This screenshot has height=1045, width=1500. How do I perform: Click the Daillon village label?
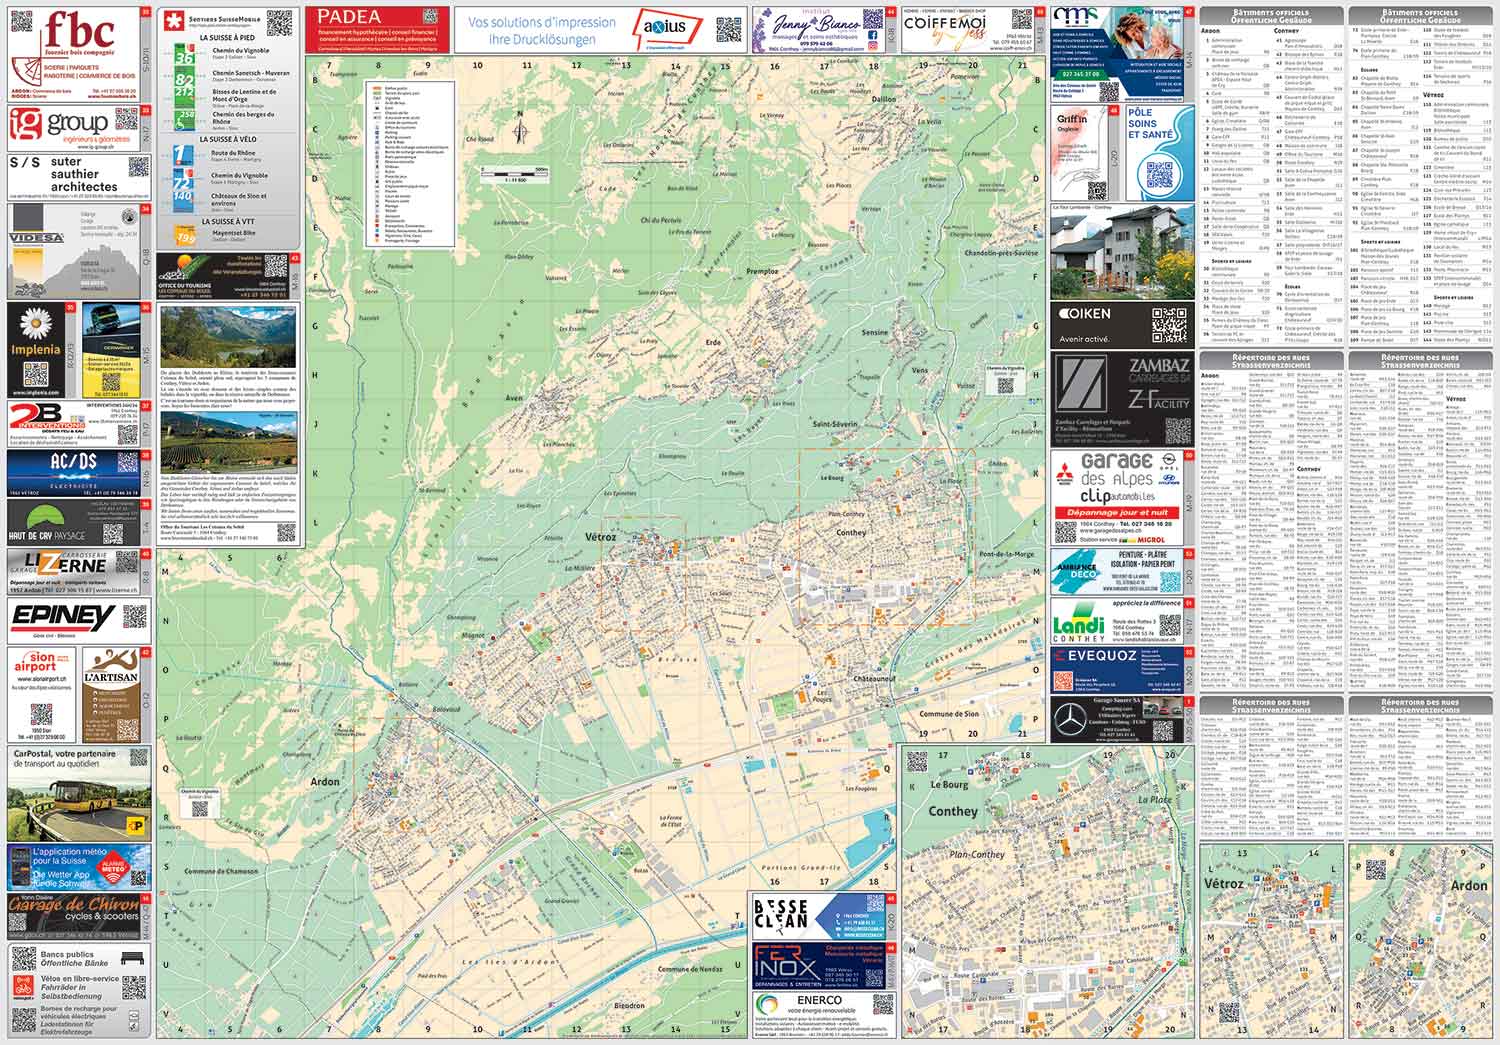pyautogui.click(x=884, y=99)
